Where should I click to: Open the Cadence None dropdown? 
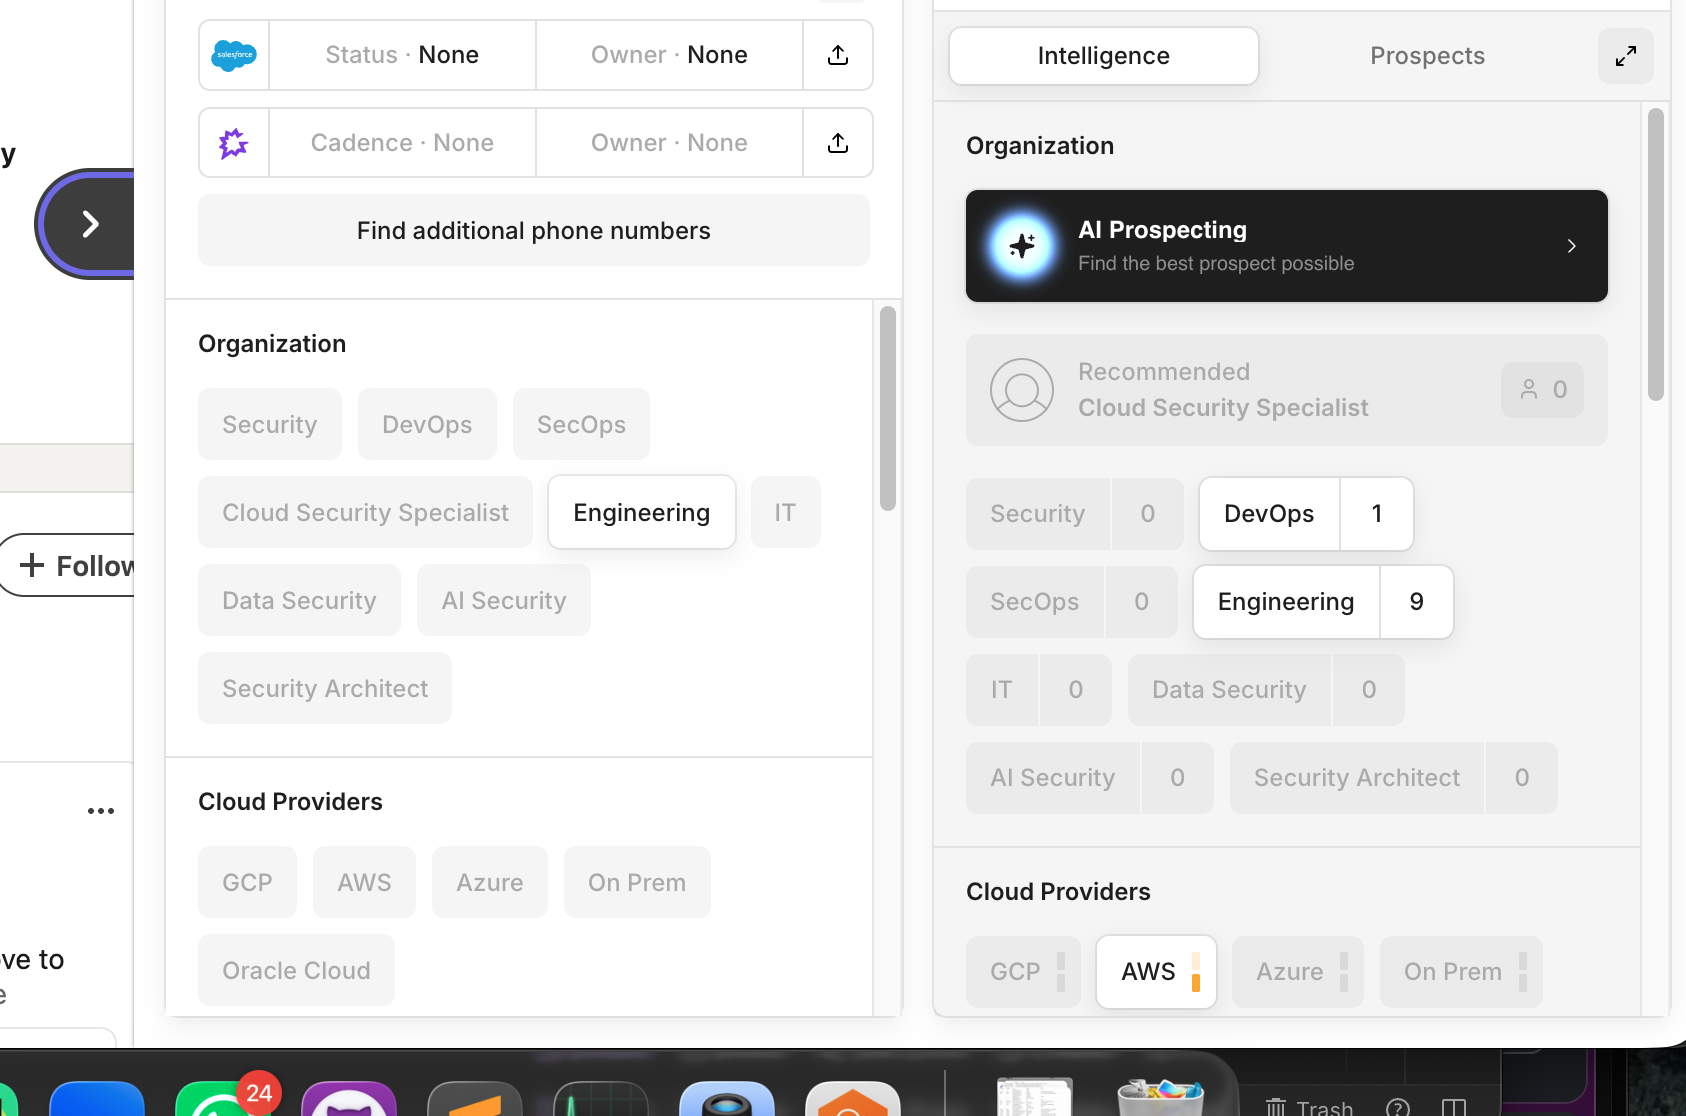[x=402, y=143]
